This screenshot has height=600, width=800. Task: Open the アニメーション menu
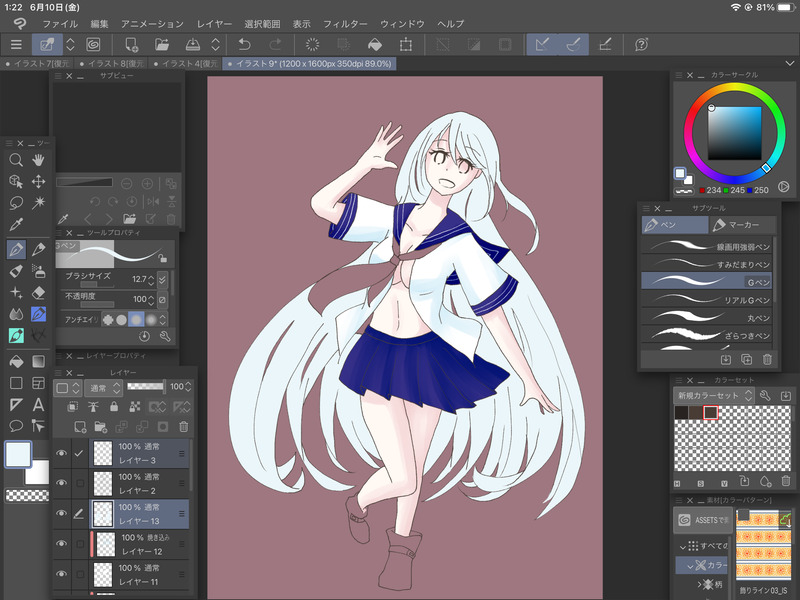click(152, 24)
